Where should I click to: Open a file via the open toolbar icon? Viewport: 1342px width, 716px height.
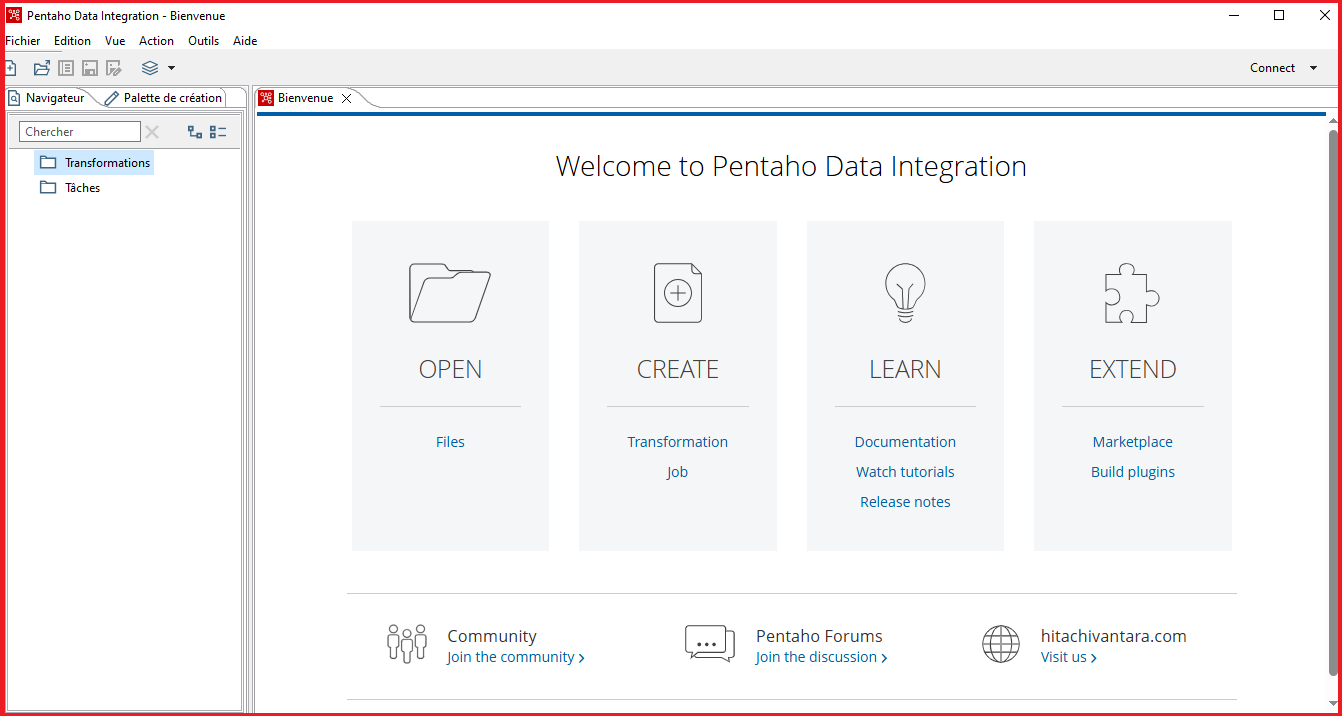point(42,67)
